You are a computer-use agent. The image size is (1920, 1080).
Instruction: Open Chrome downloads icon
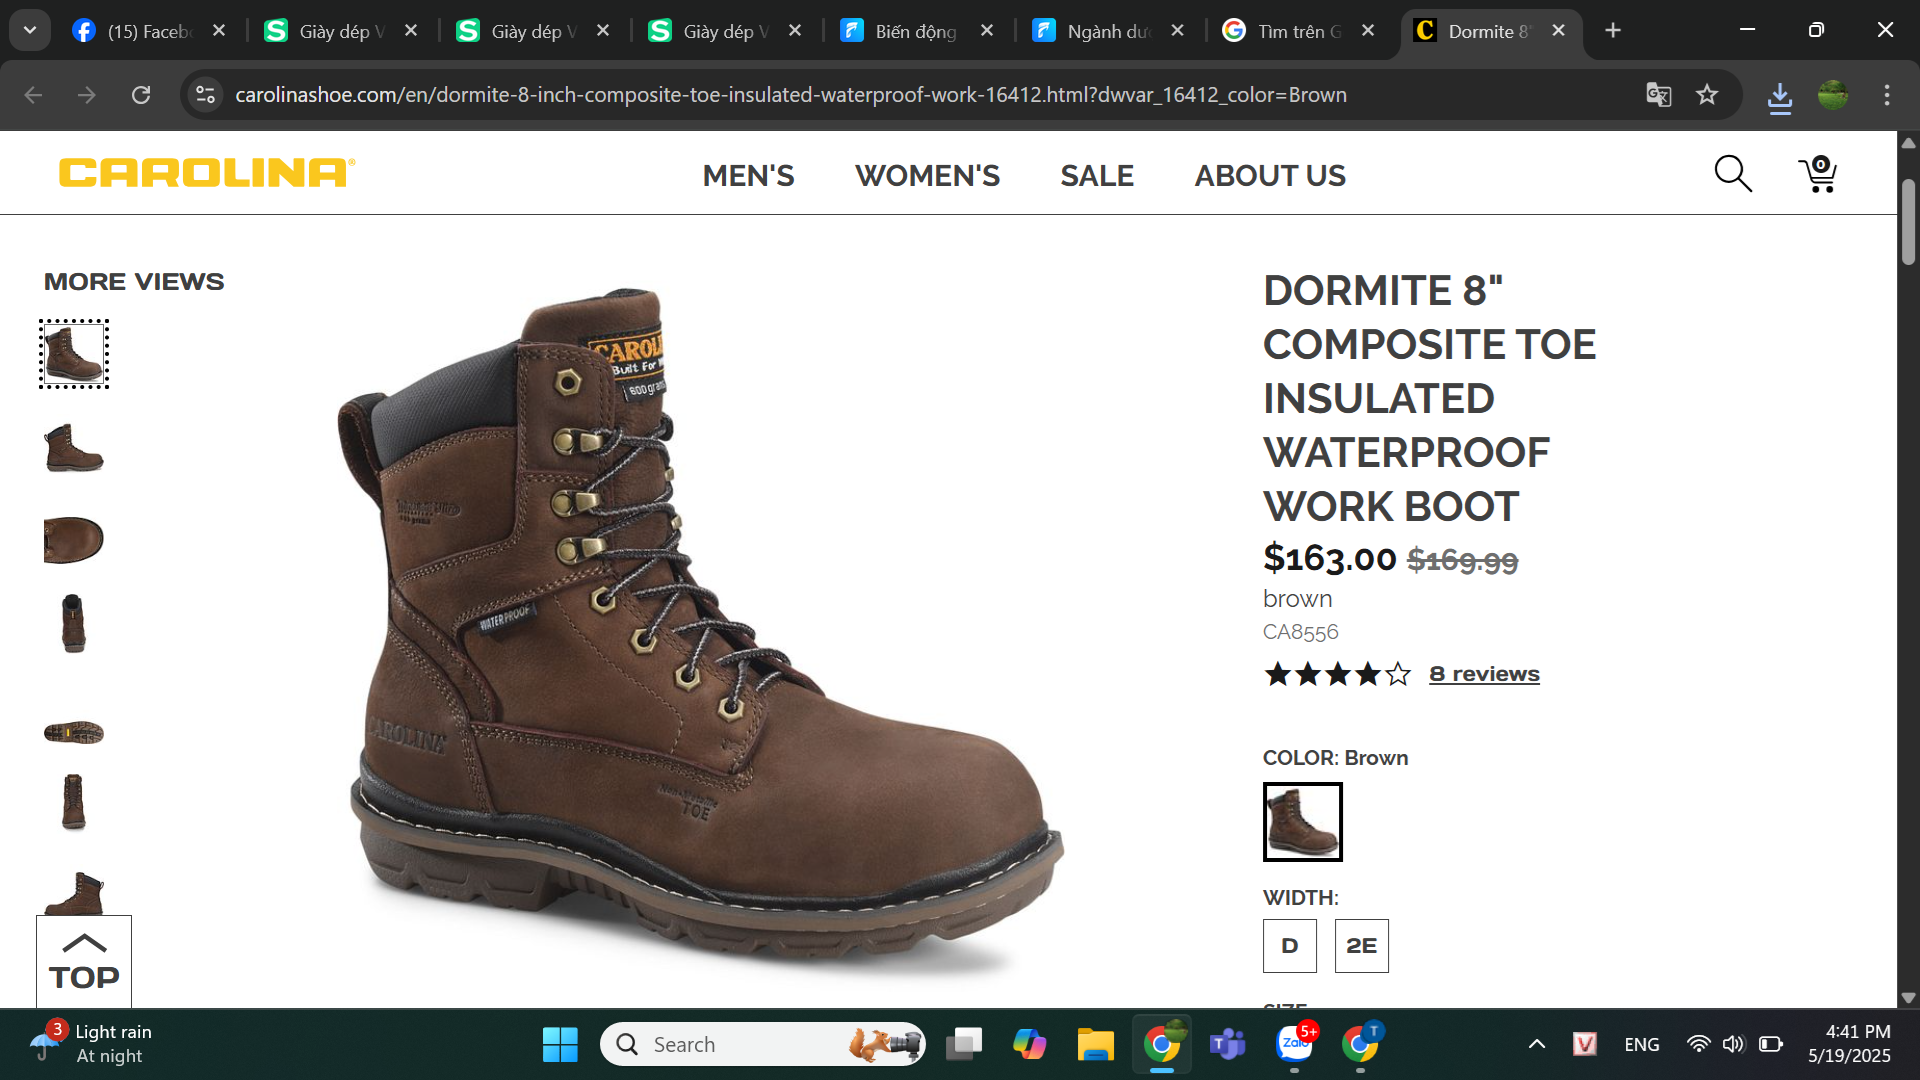point(1780,97)
